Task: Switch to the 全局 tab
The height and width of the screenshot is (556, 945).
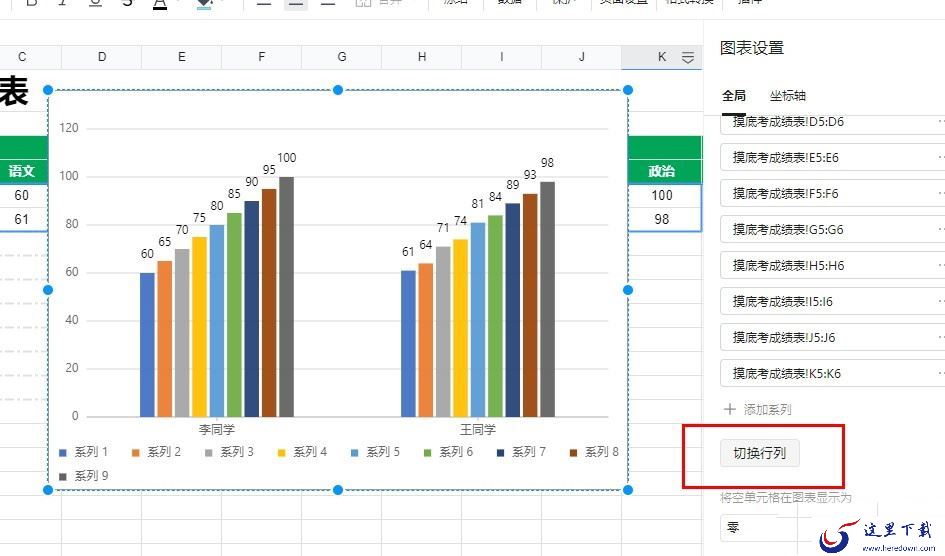Action: [x=734, y=96]
